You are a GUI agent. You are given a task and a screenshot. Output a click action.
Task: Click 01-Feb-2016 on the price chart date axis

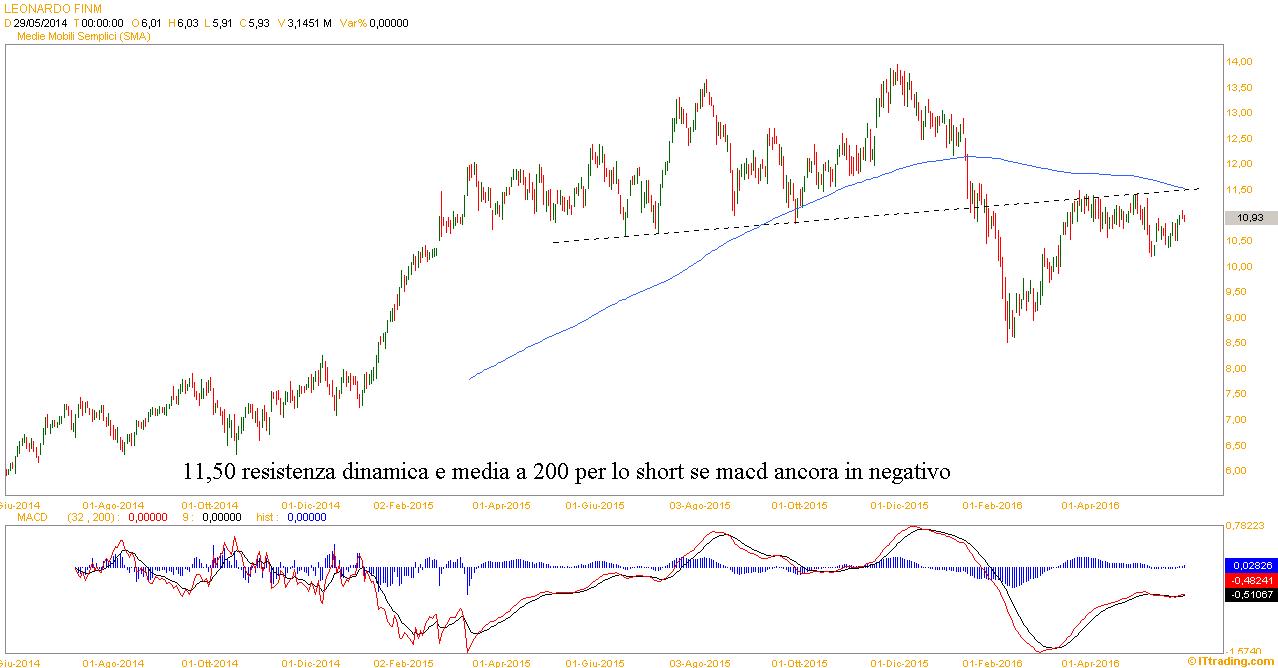pos(992,505)
